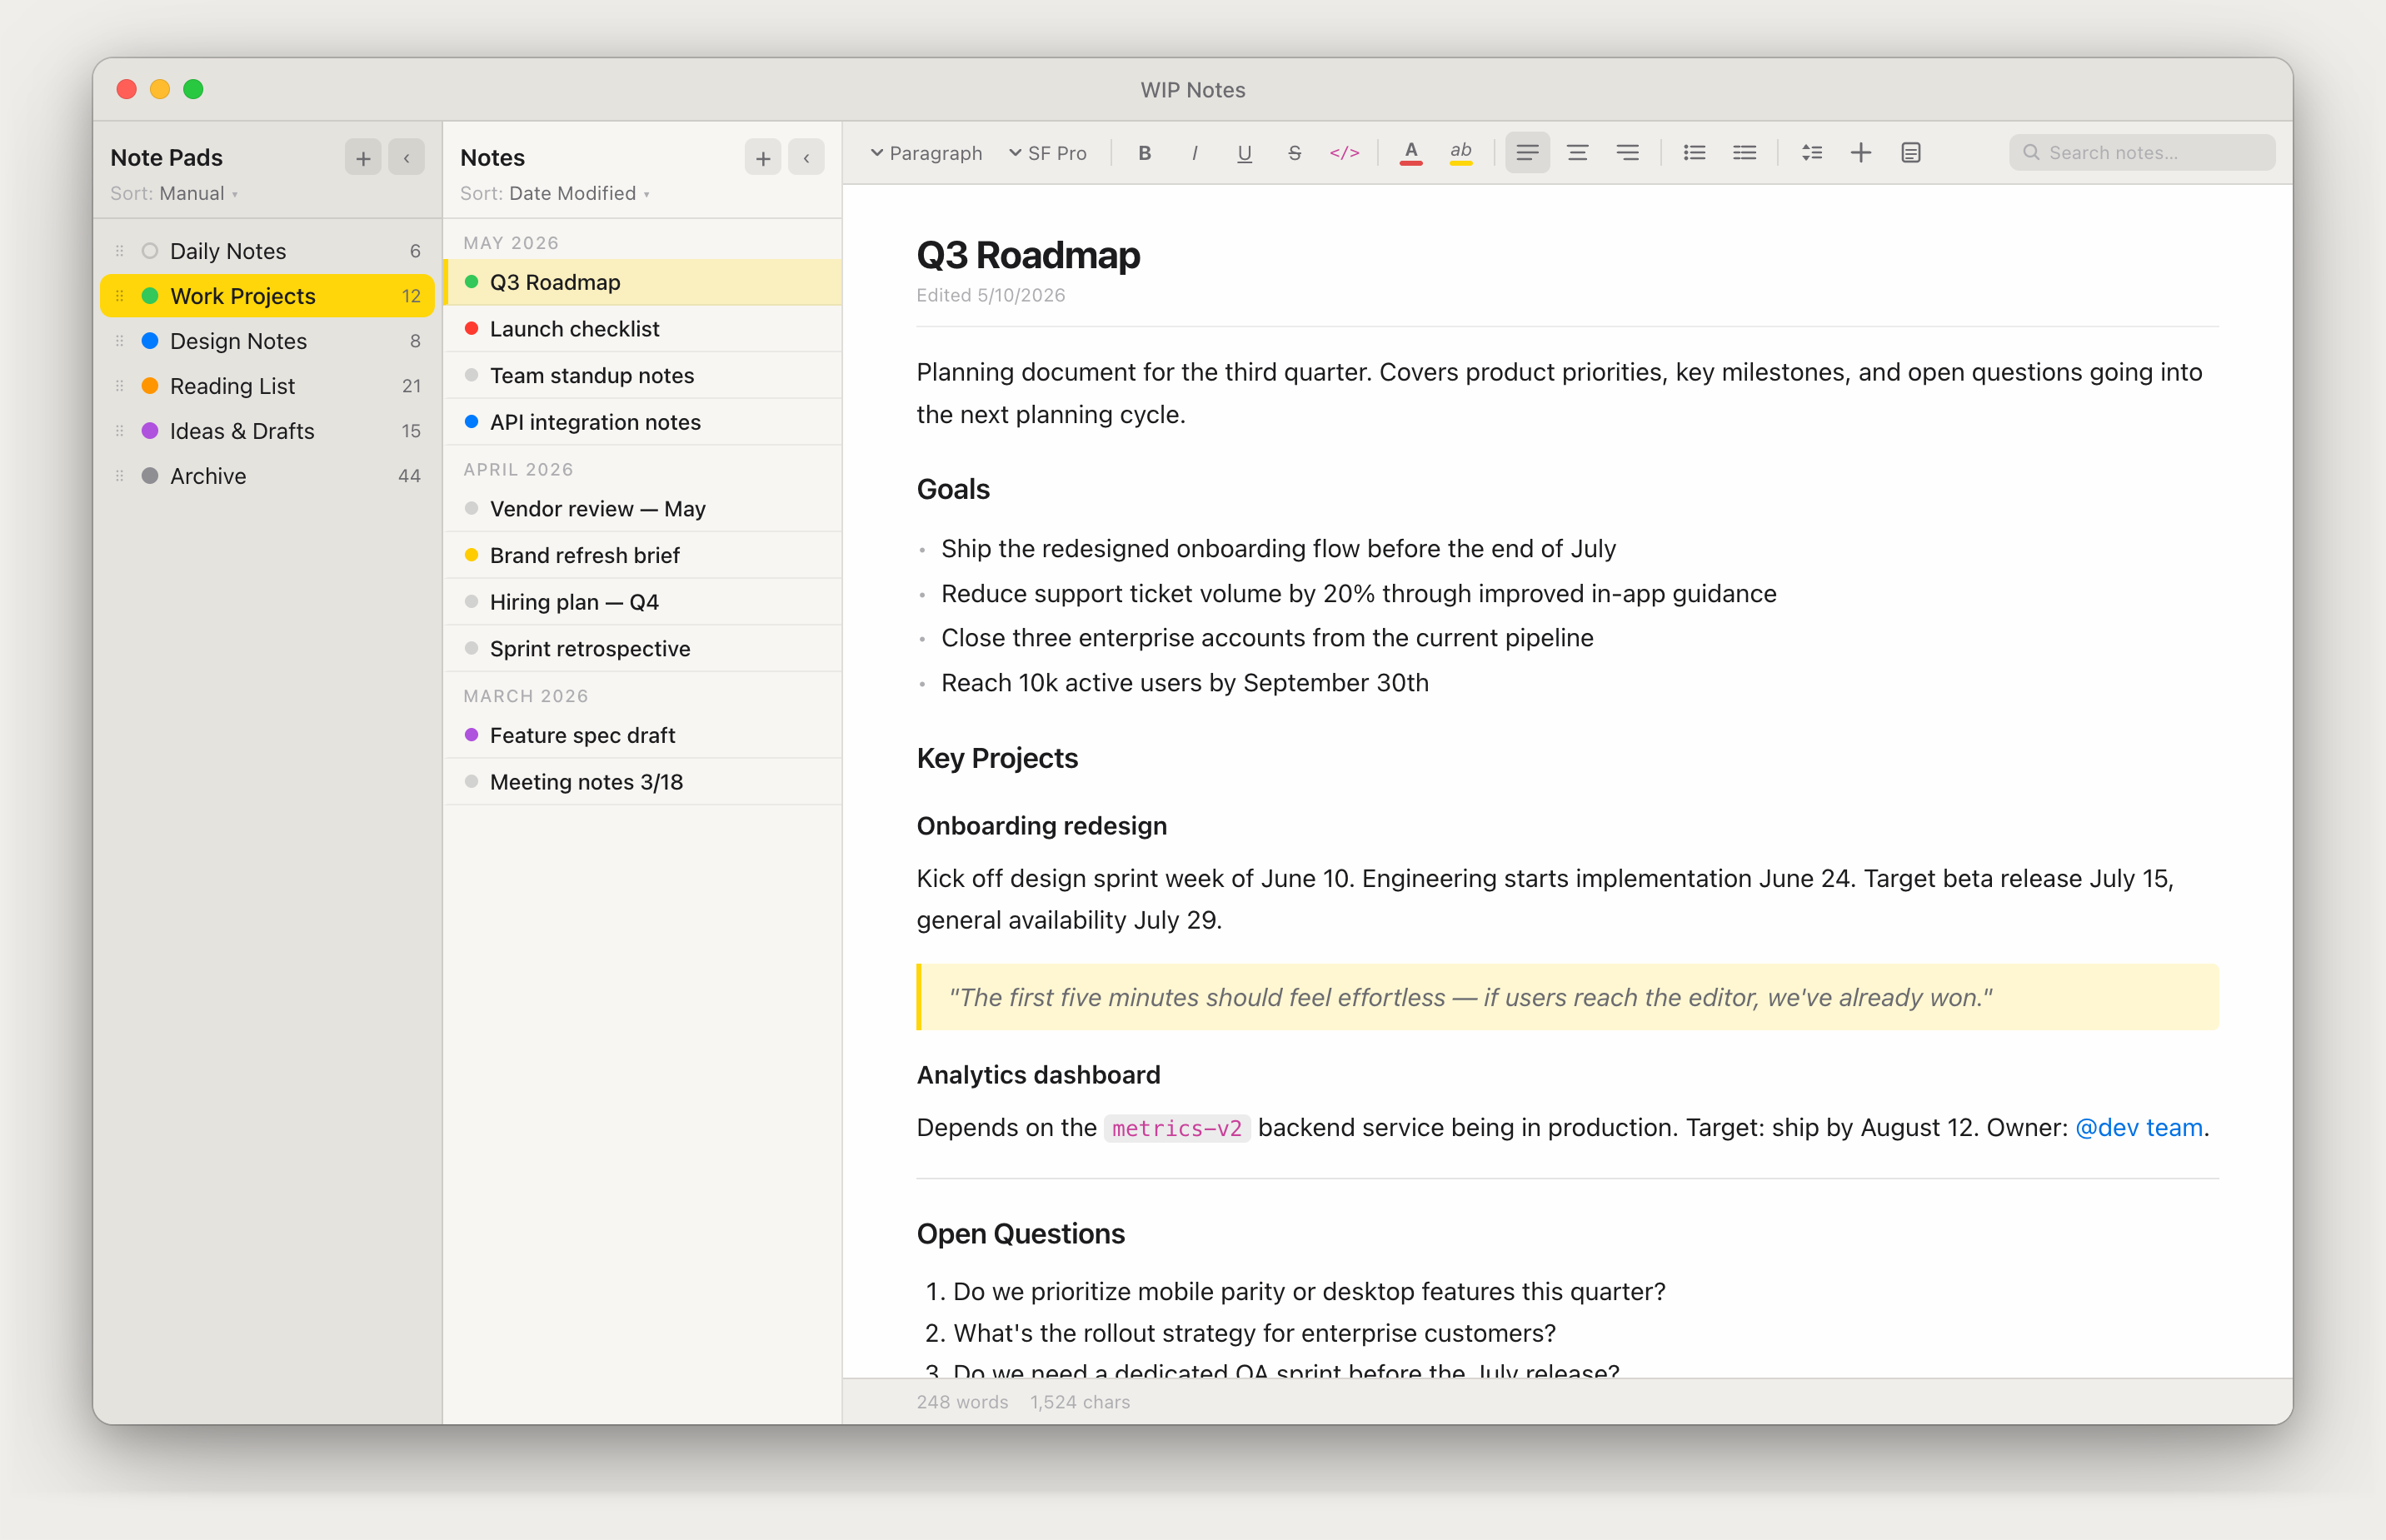Click the Open Questions heading

[x=1021, y=1234]
